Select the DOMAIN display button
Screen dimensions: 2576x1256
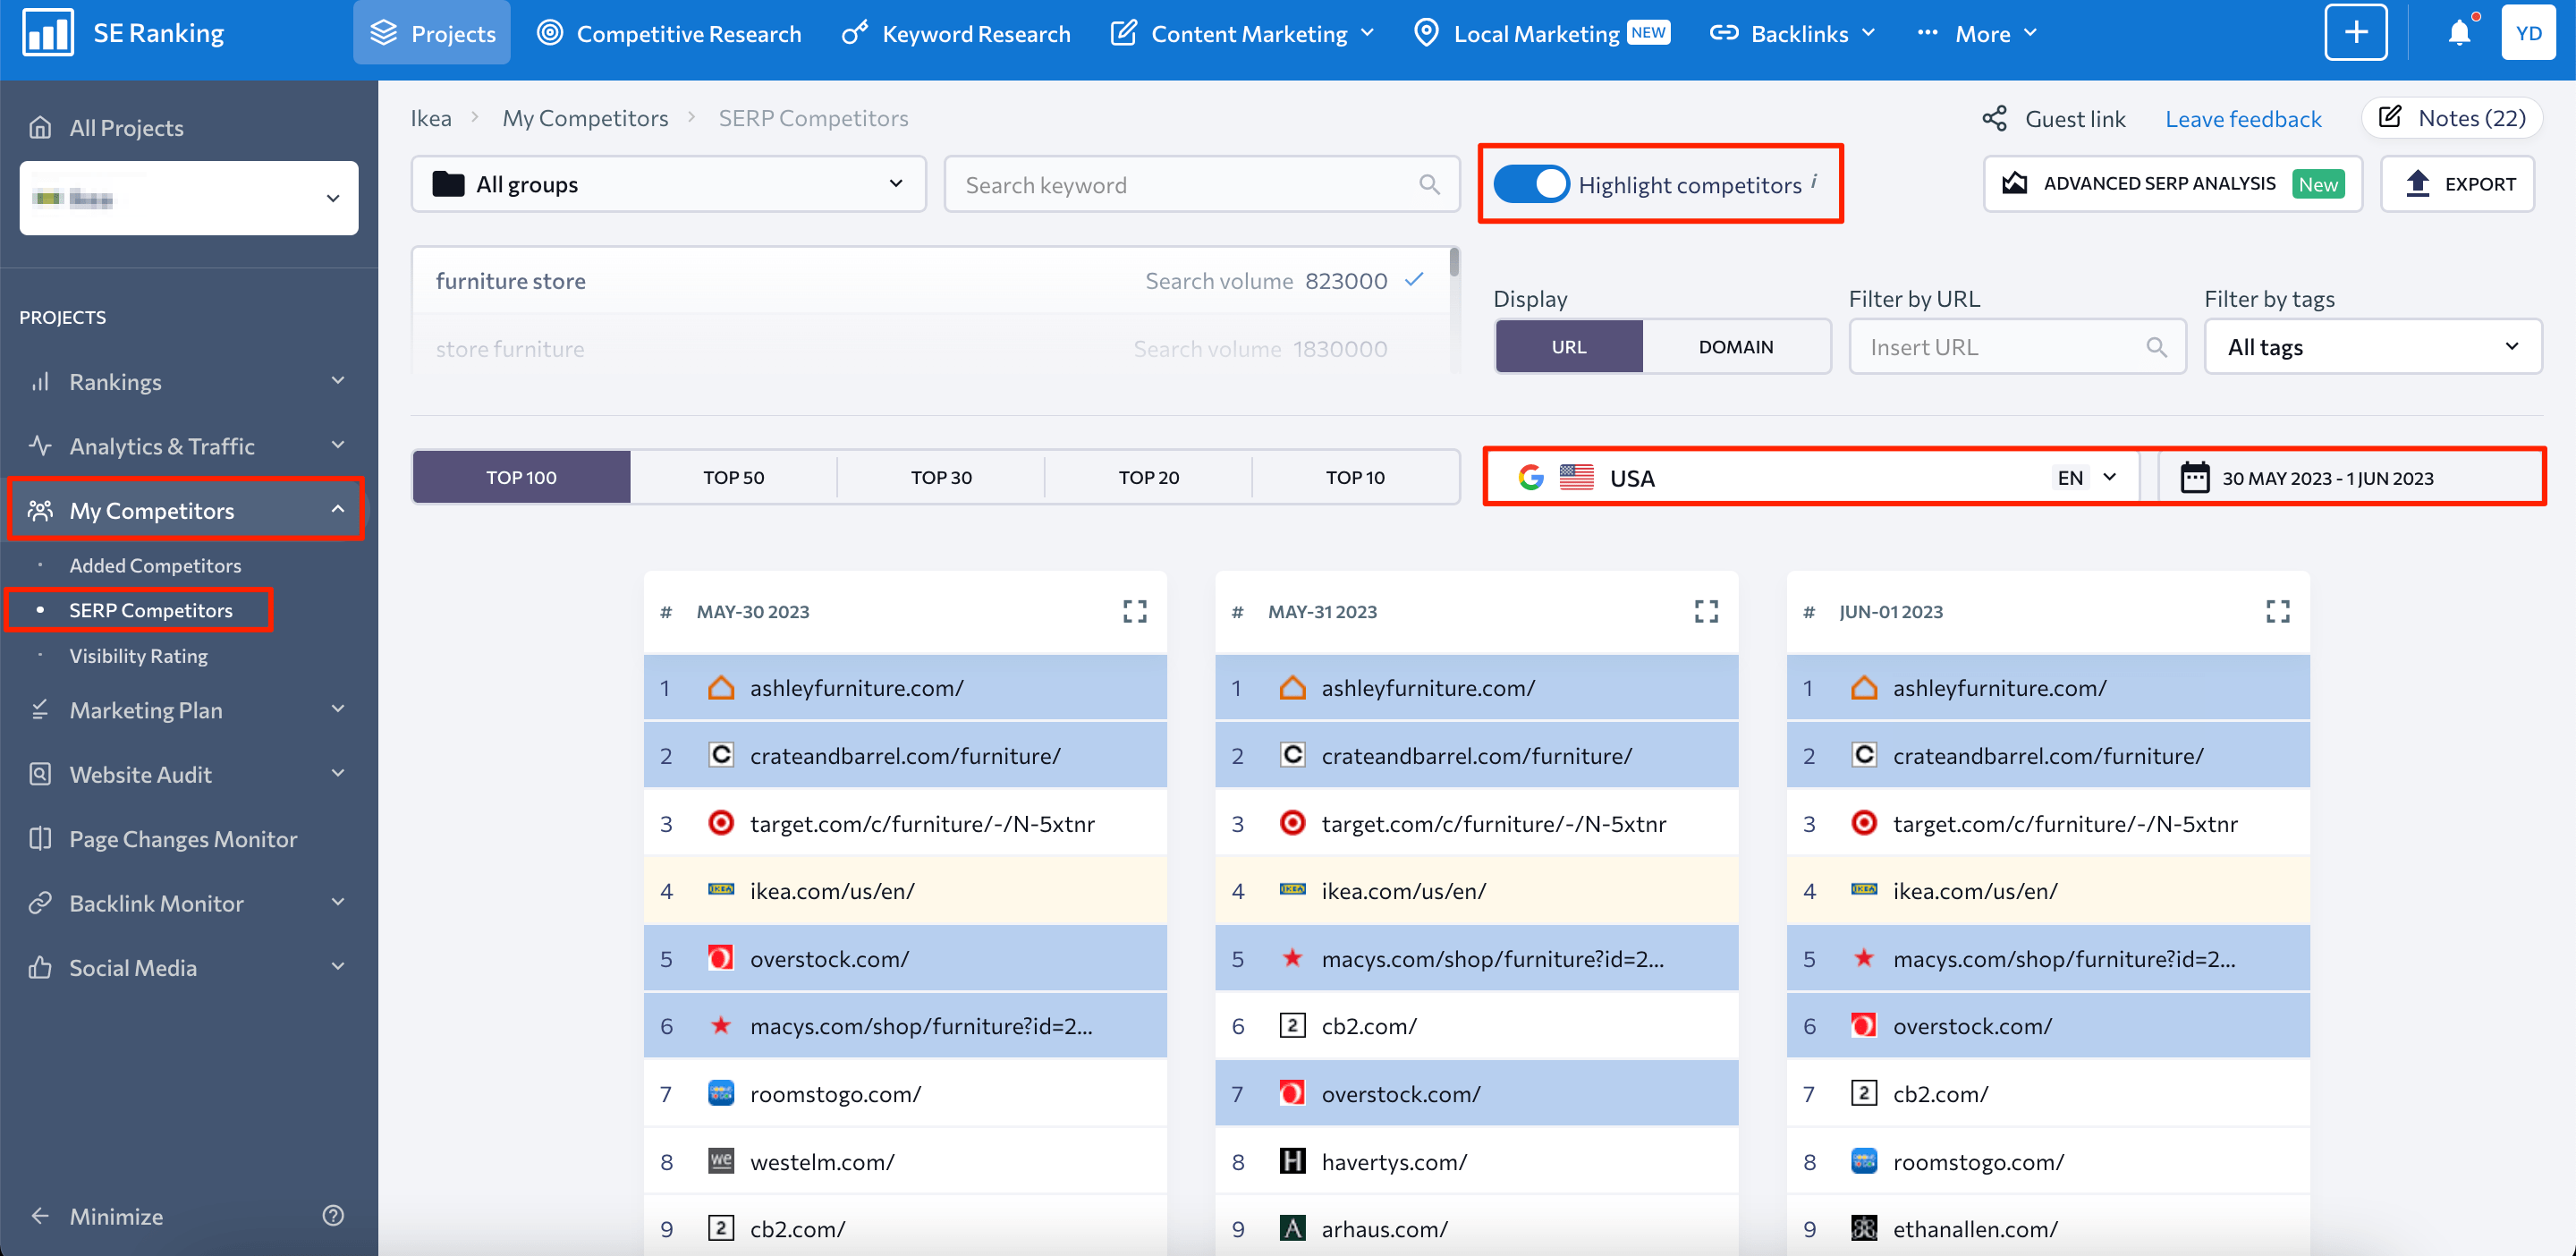pyautogui.click(x=1736, y=345)
